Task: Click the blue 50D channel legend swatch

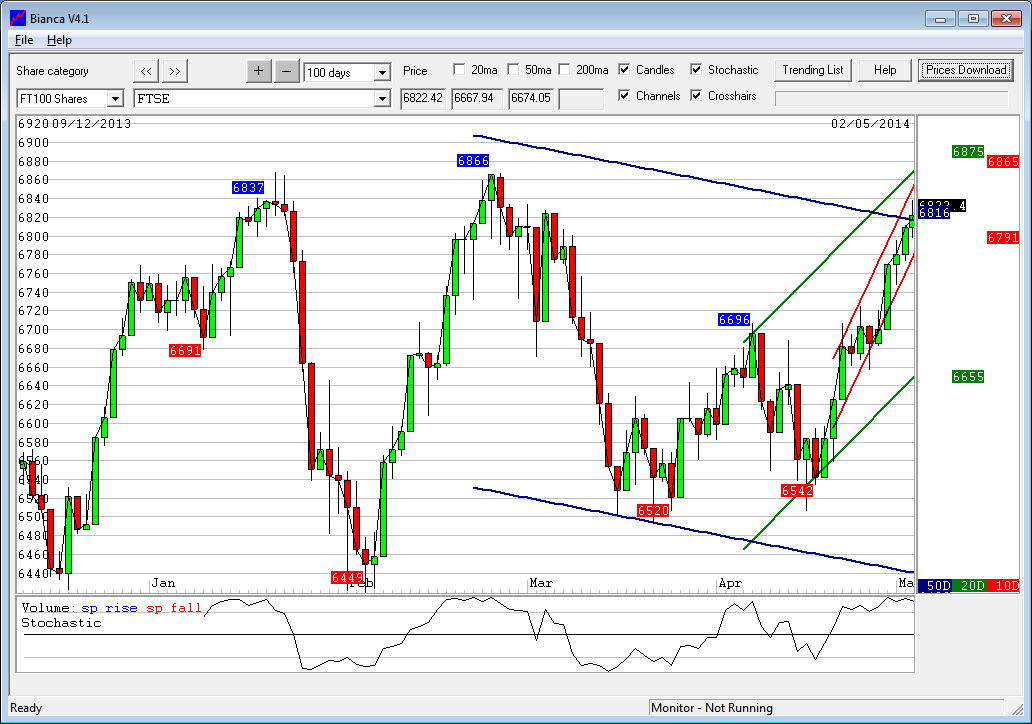Action: pyautogui.click(x=936, y=585)
